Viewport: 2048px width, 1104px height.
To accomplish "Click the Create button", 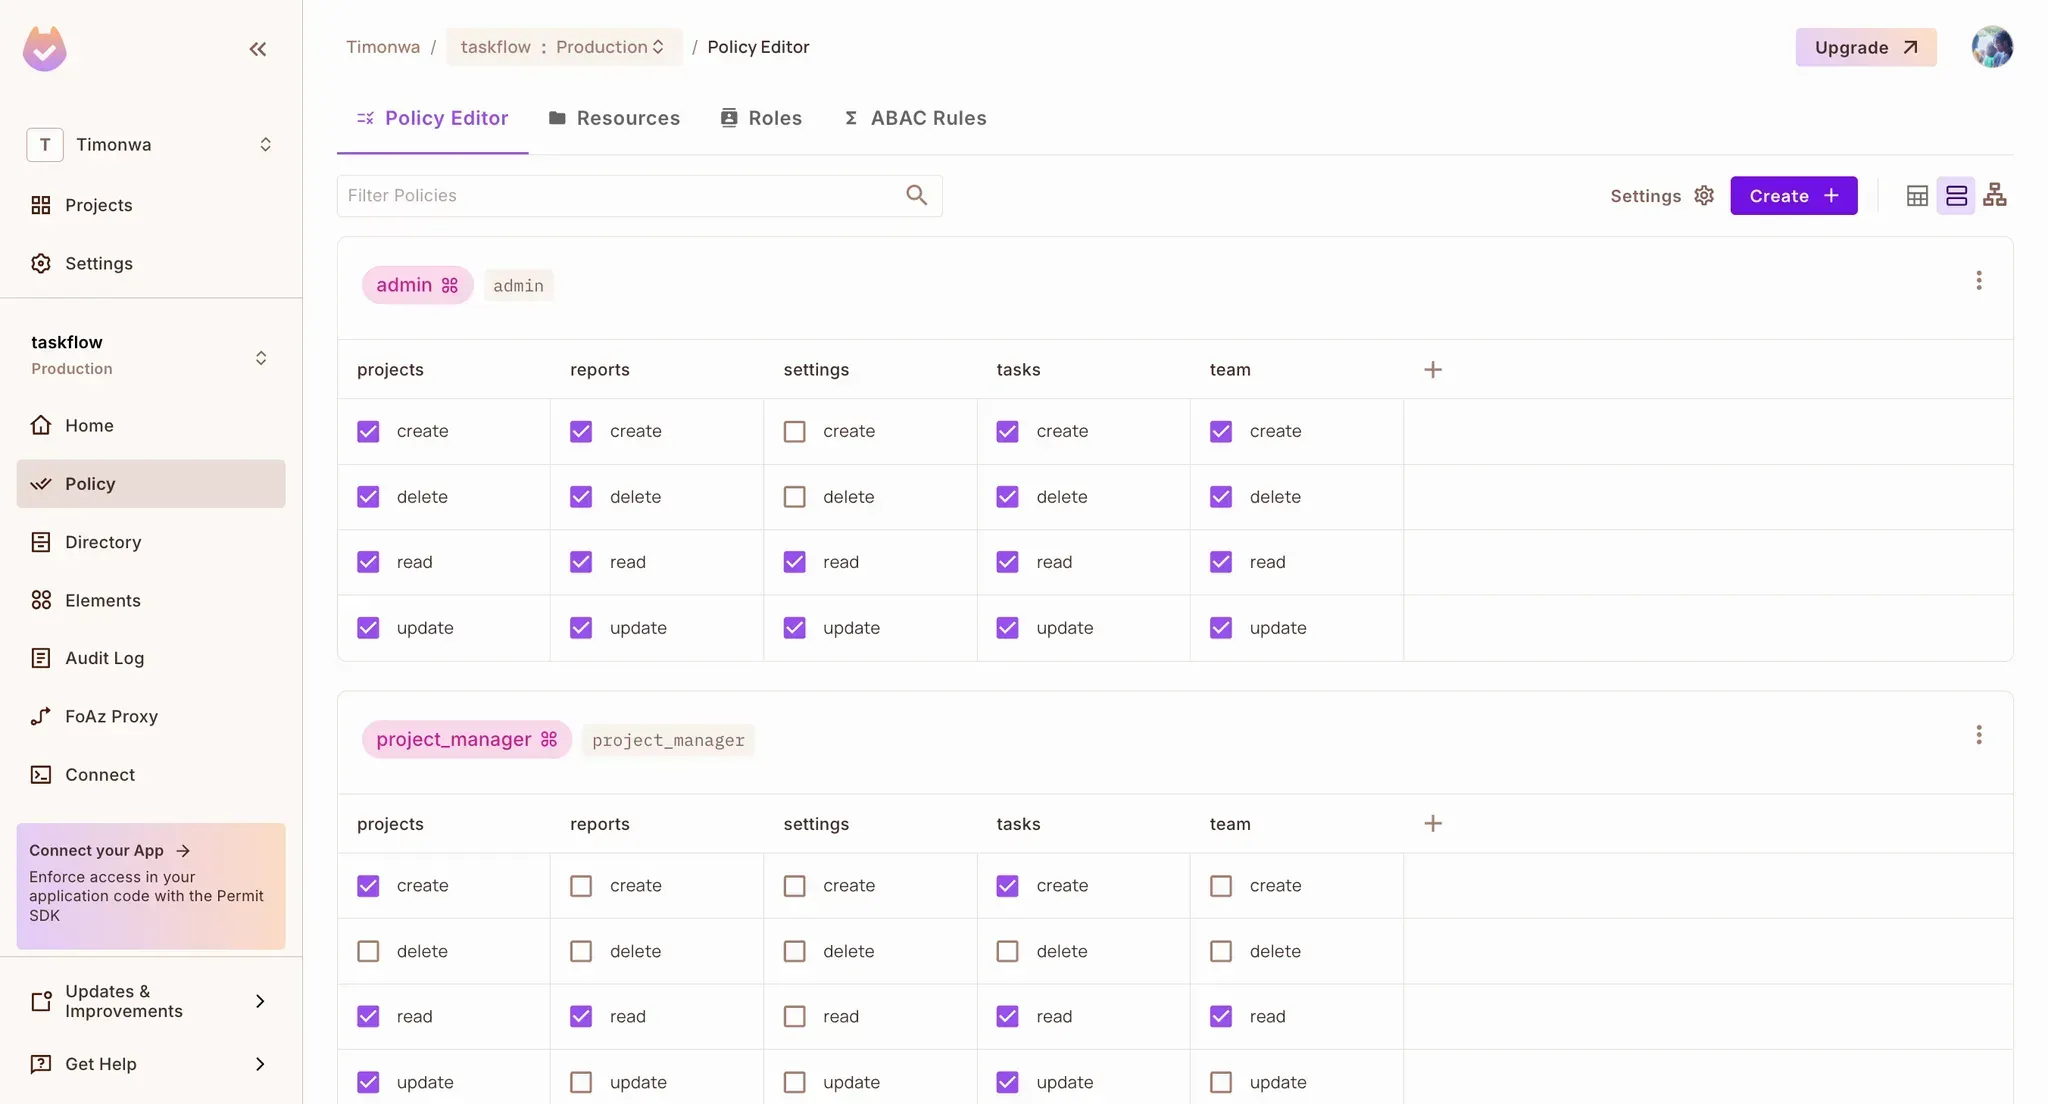I will coord(1793,196).
